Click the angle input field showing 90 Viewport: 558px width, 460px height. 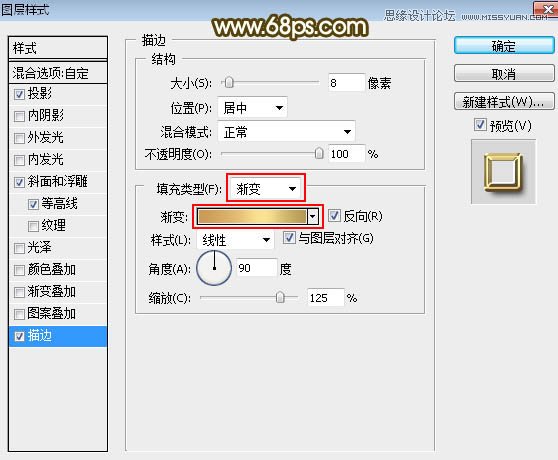click(x=257, y=268)
